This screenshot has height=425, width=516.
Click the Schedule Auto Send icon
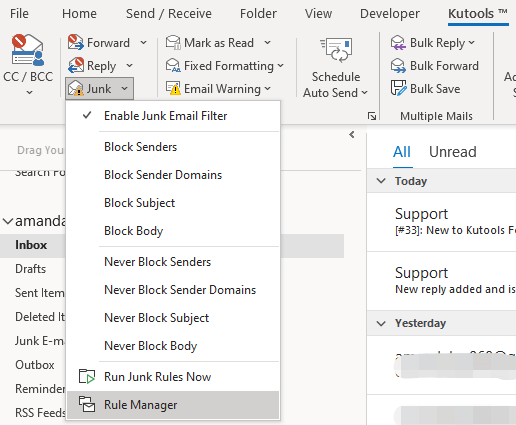[x=336, y=50]
